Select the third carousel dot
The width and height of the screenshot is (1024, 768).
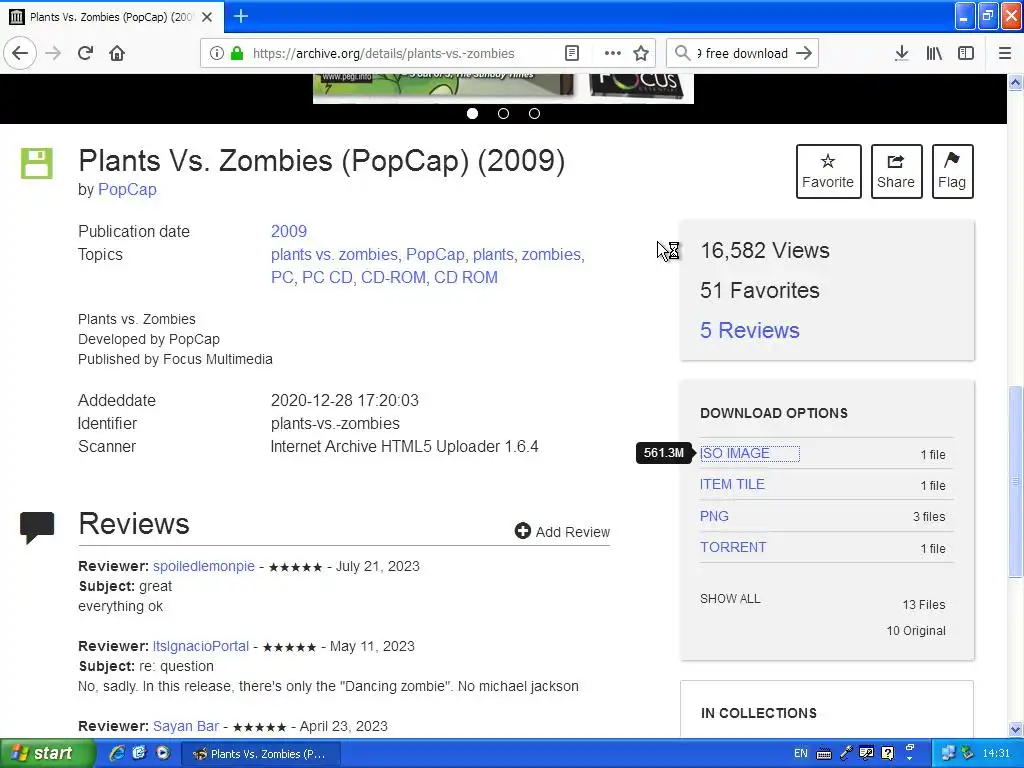pyautogui.click(x=534, y=114)
